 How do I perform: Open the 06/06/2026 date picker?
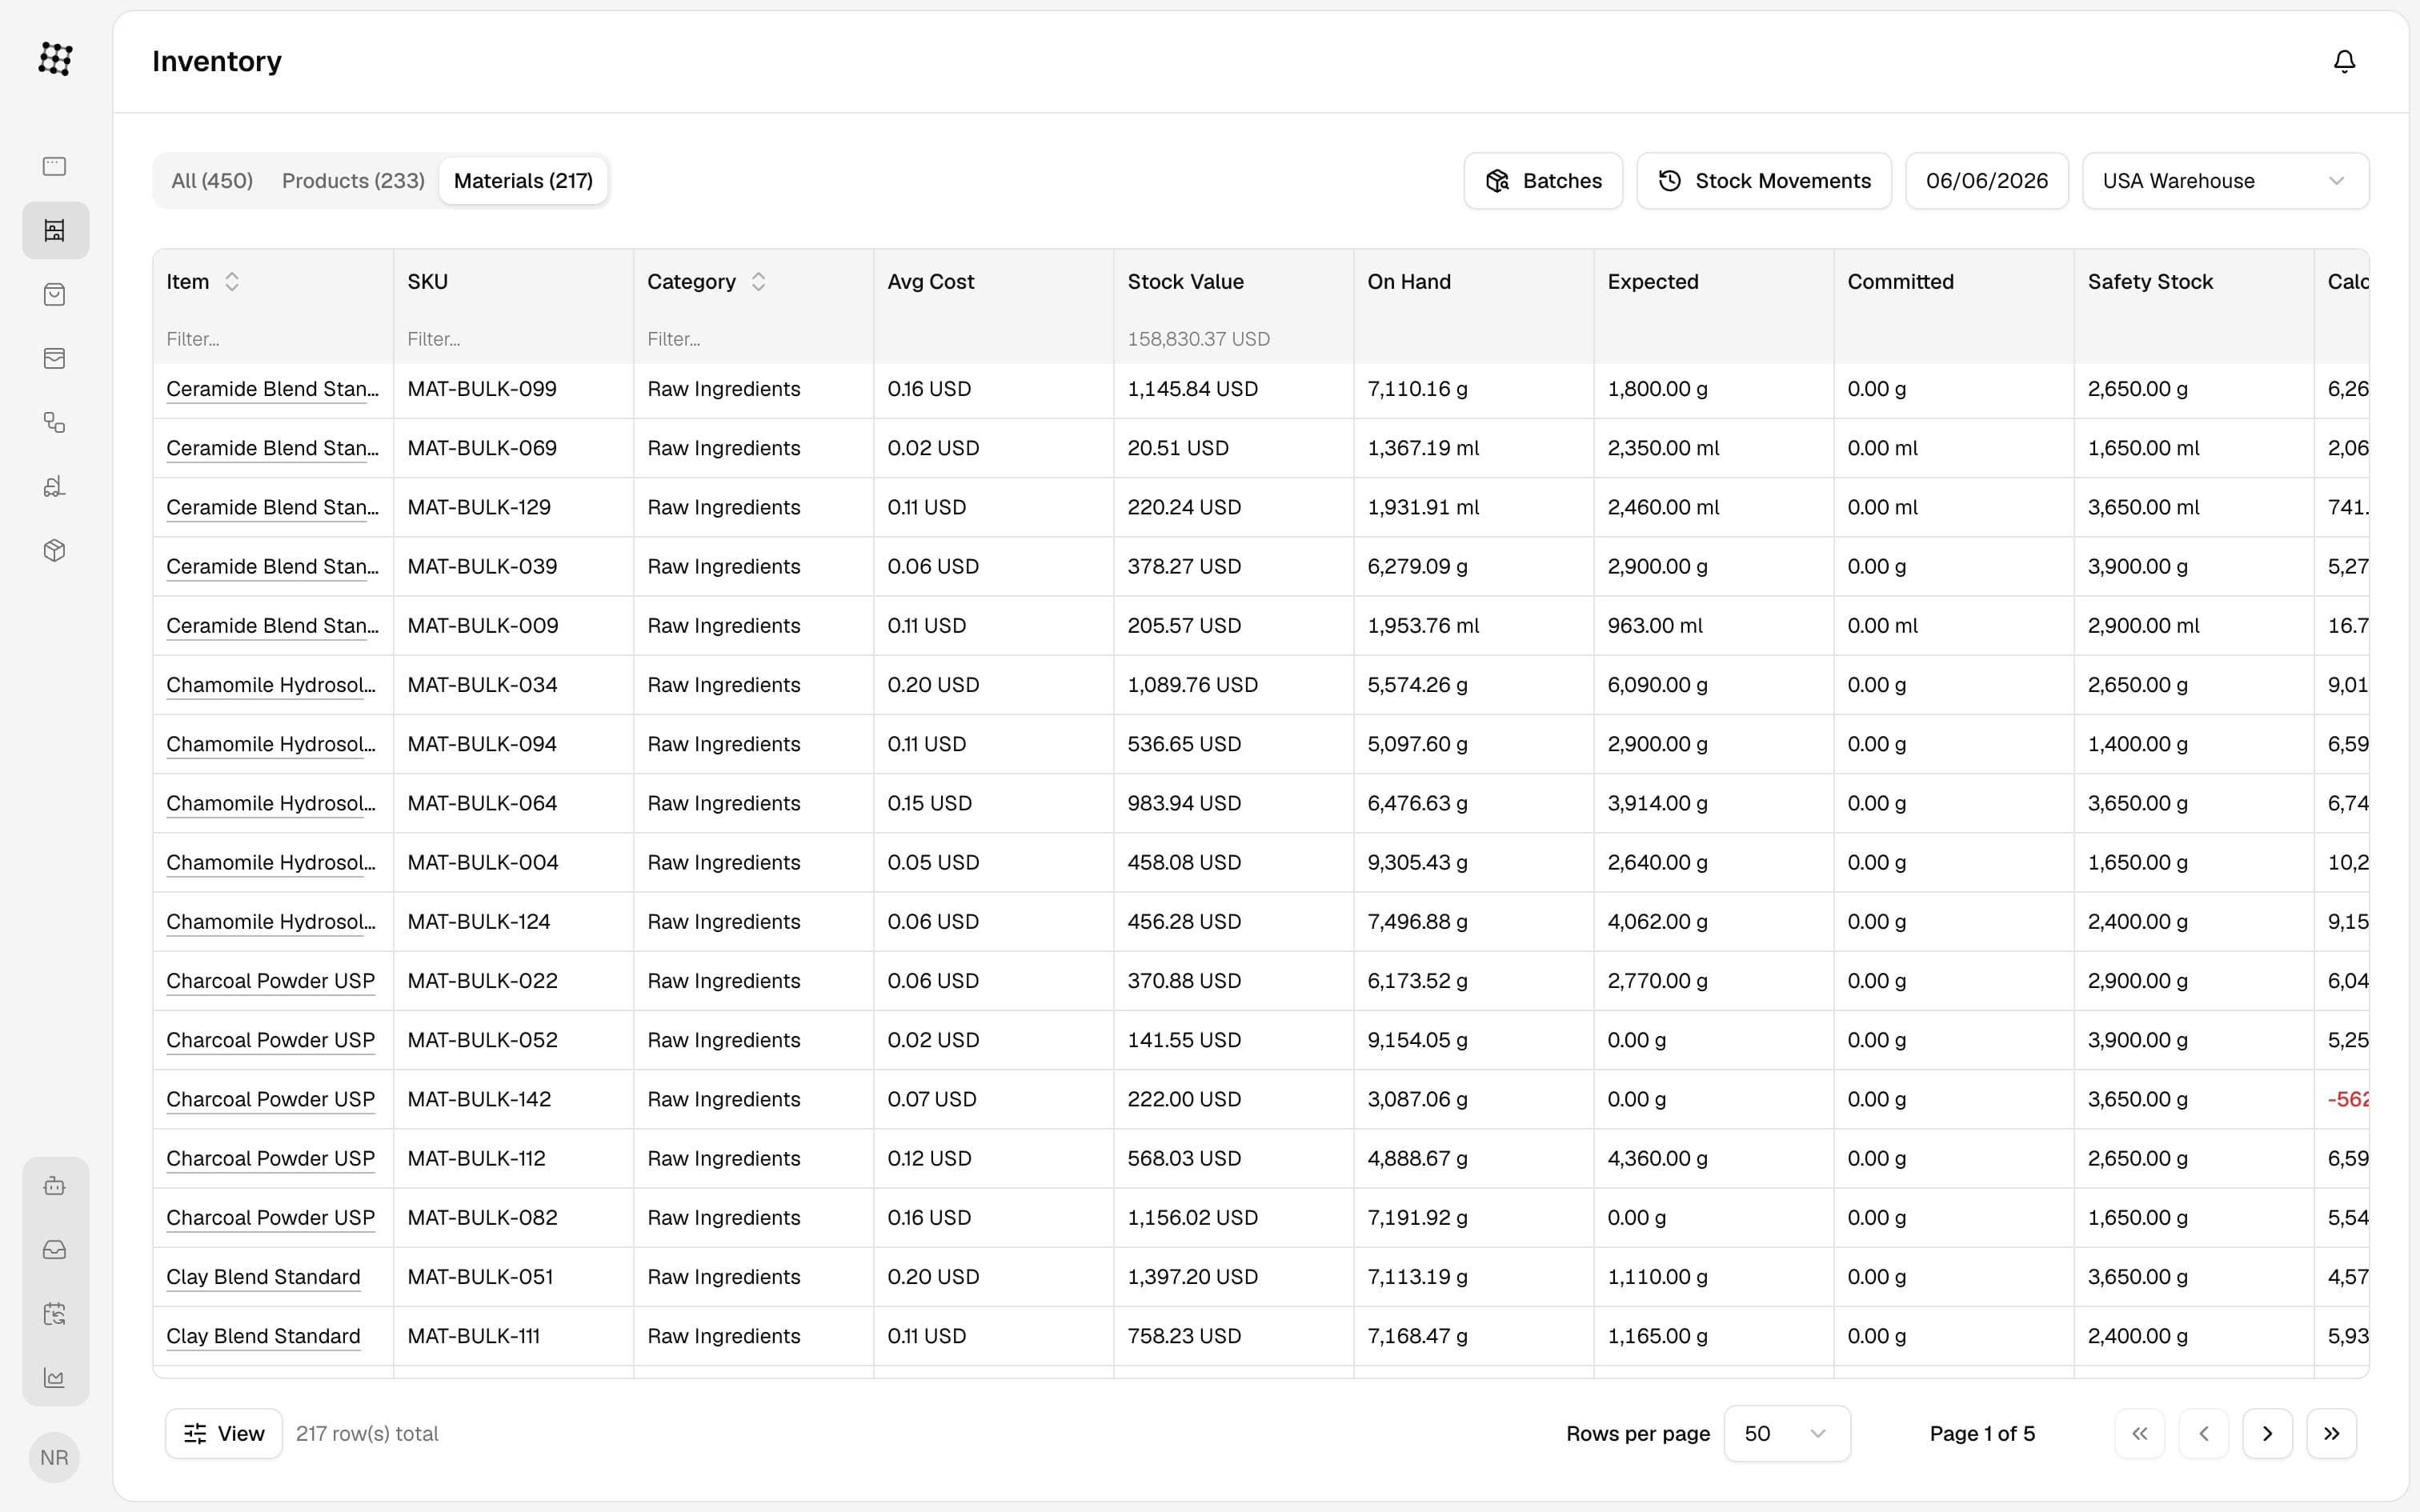(x=1987, y=181)
